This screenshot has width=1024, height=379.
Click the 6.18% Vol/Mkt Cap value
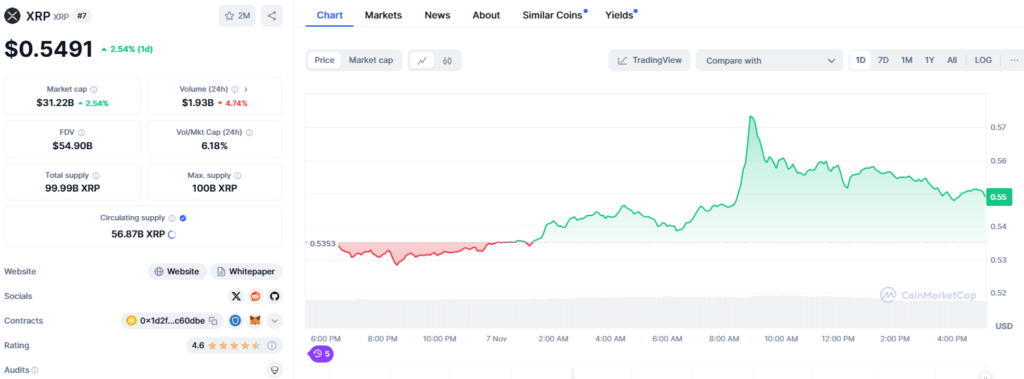[215, 145]
